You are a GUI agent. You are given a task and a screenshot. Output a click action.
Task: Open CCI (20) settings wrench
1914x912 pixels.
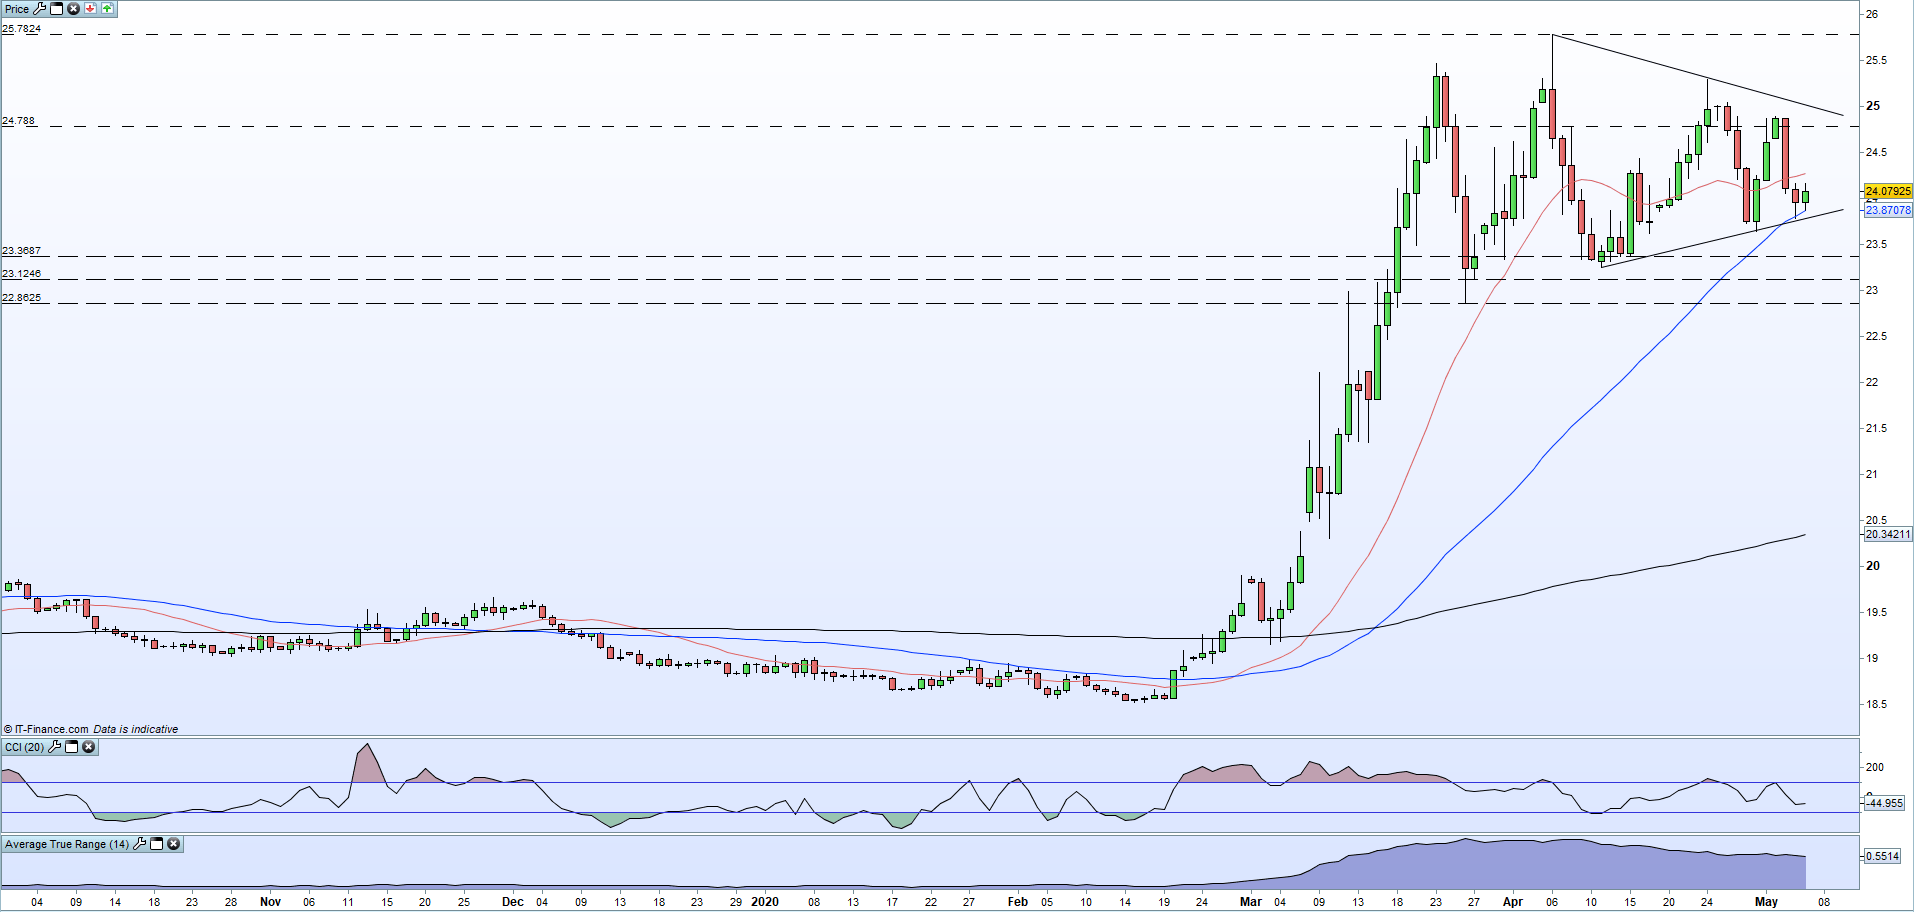click(x=55, y=747)
